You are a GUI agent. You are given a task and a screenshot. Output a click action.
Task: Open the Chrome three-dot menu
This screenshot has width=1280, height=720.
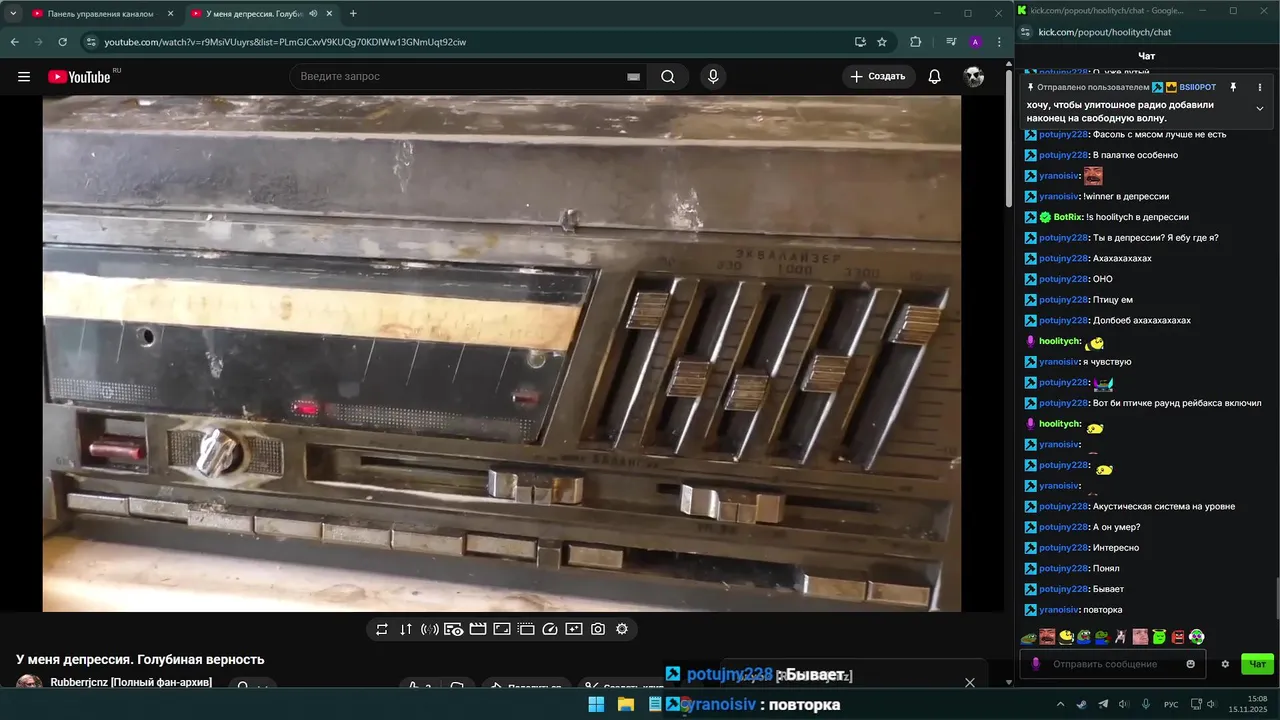point(998,42)
